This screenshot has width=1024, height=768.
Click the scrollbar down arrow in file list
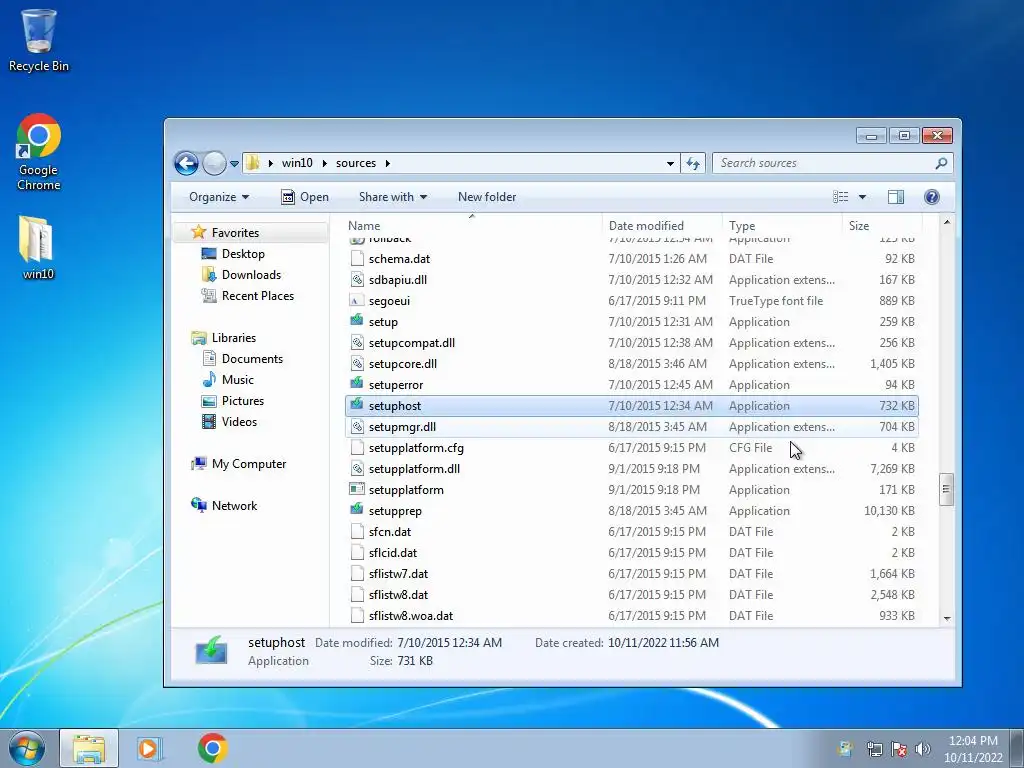pos(947,618)
